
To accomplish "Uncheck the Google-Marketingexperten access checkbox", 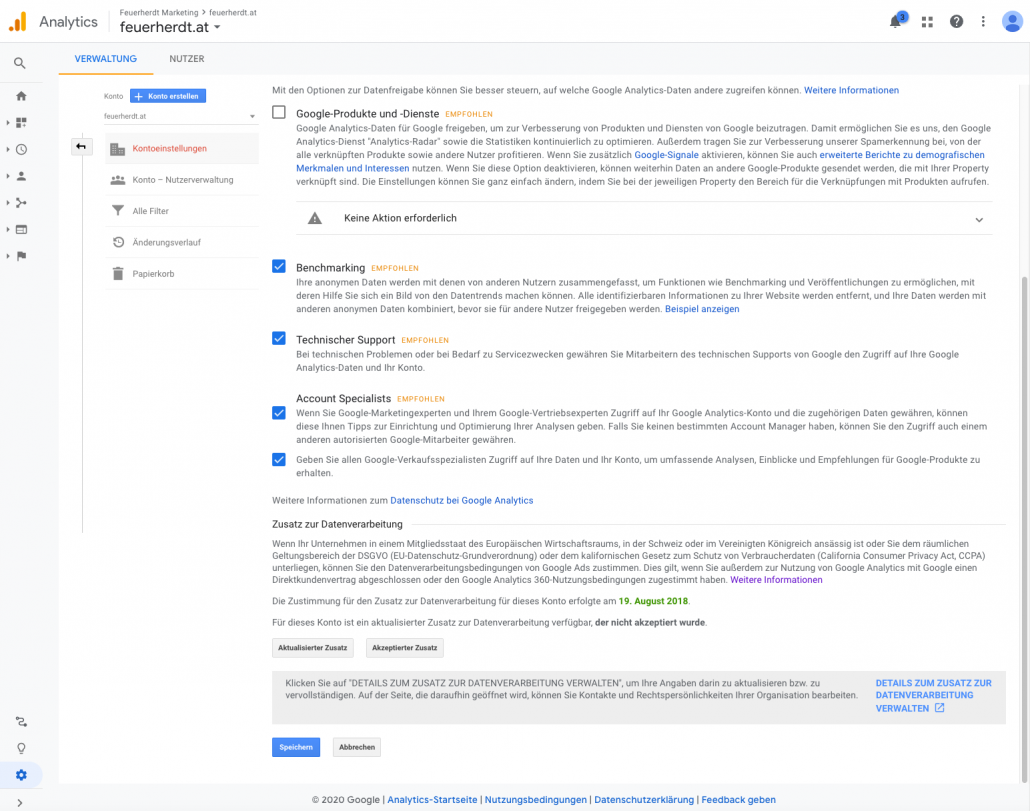I will point(279,413).
